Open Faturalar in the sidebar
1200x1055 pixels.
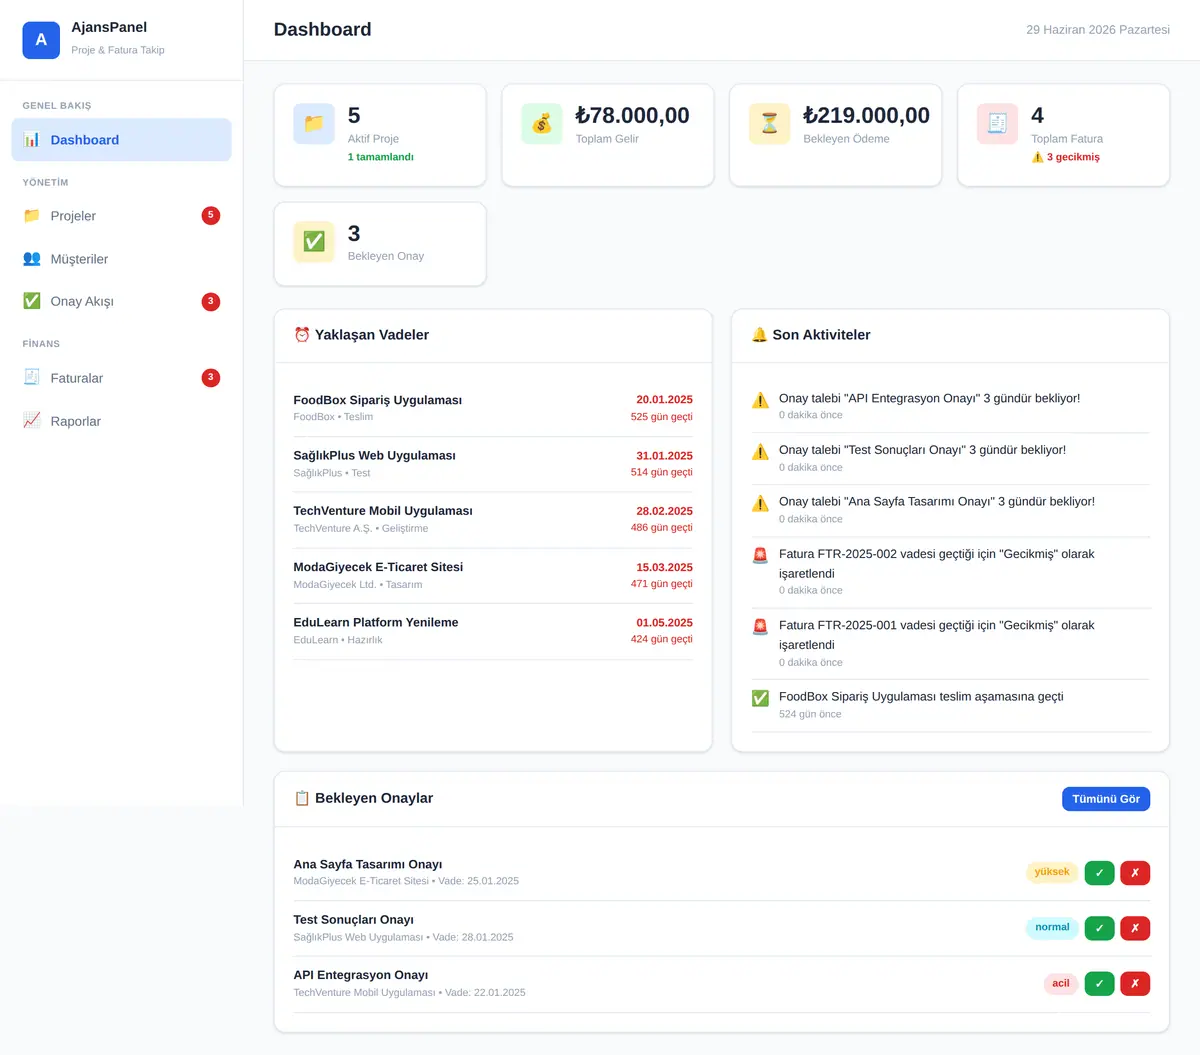(x=121, y=378)
